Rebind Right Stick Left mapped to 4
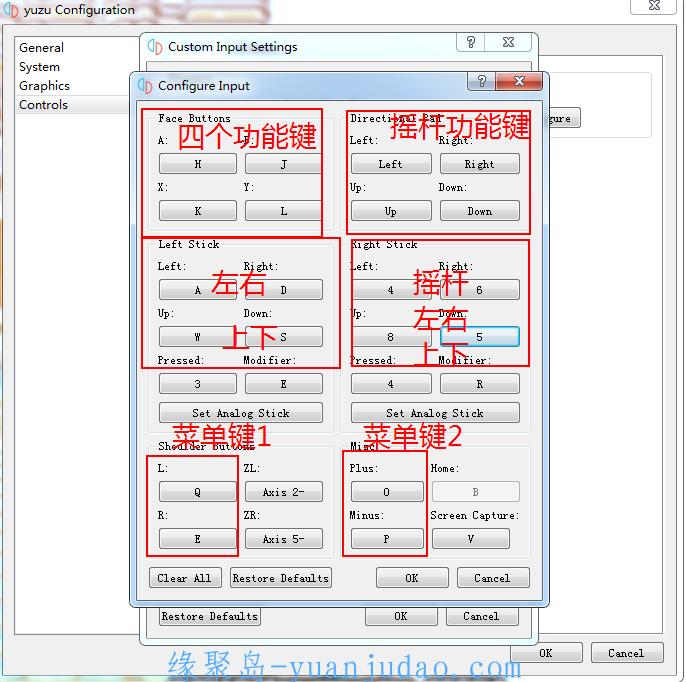 pyautogui.click(x=391, y=290)
